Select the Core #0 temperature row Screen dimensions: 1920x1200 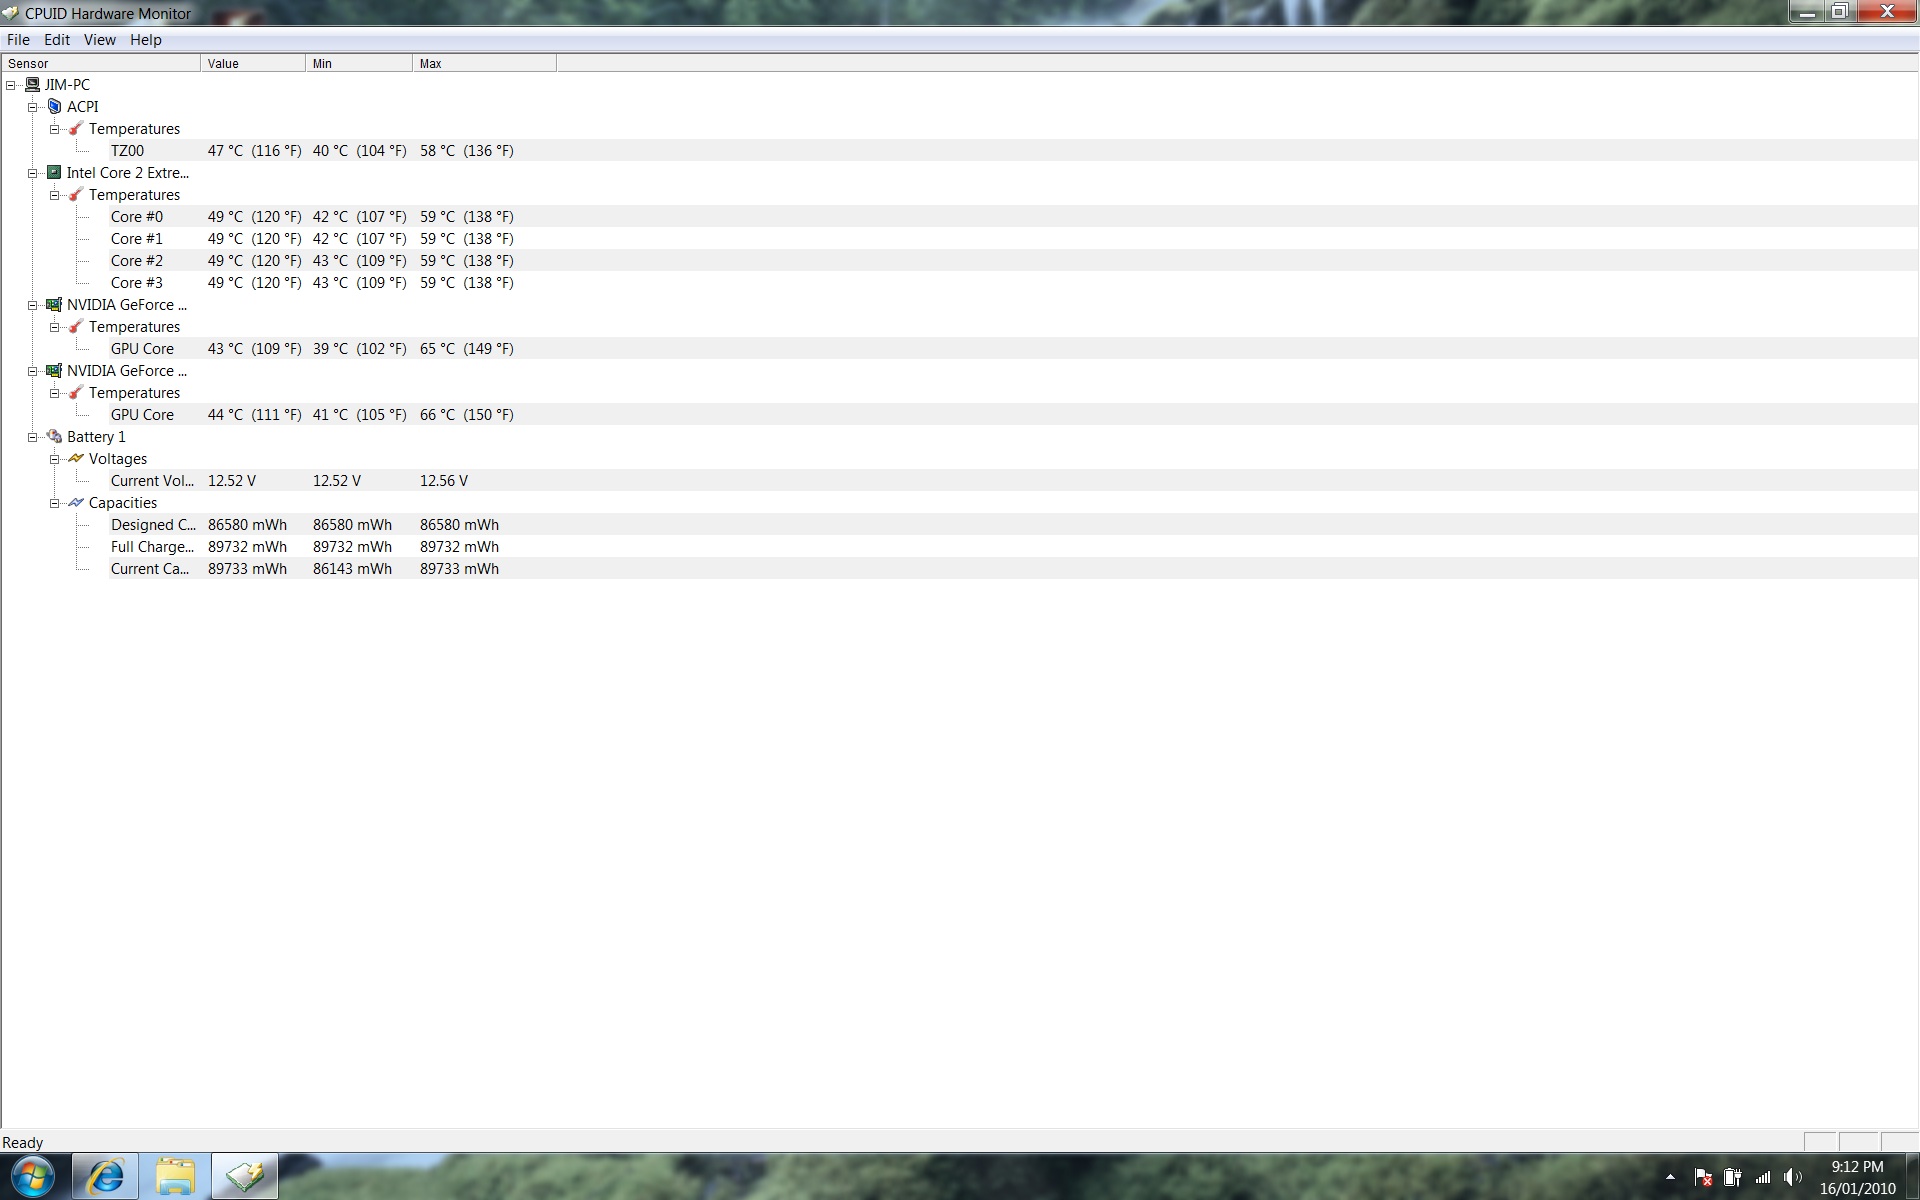click(1013, 217)
